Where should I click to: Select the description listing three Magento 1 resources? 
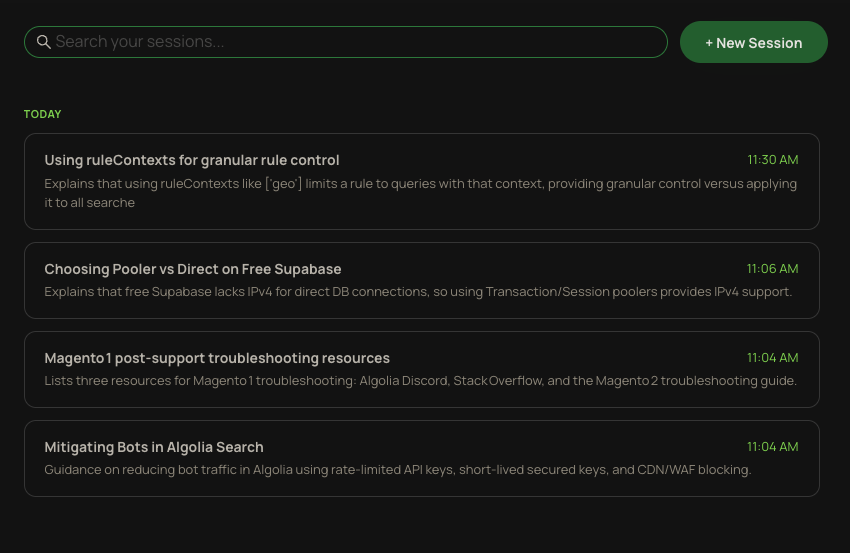point(421,381)
